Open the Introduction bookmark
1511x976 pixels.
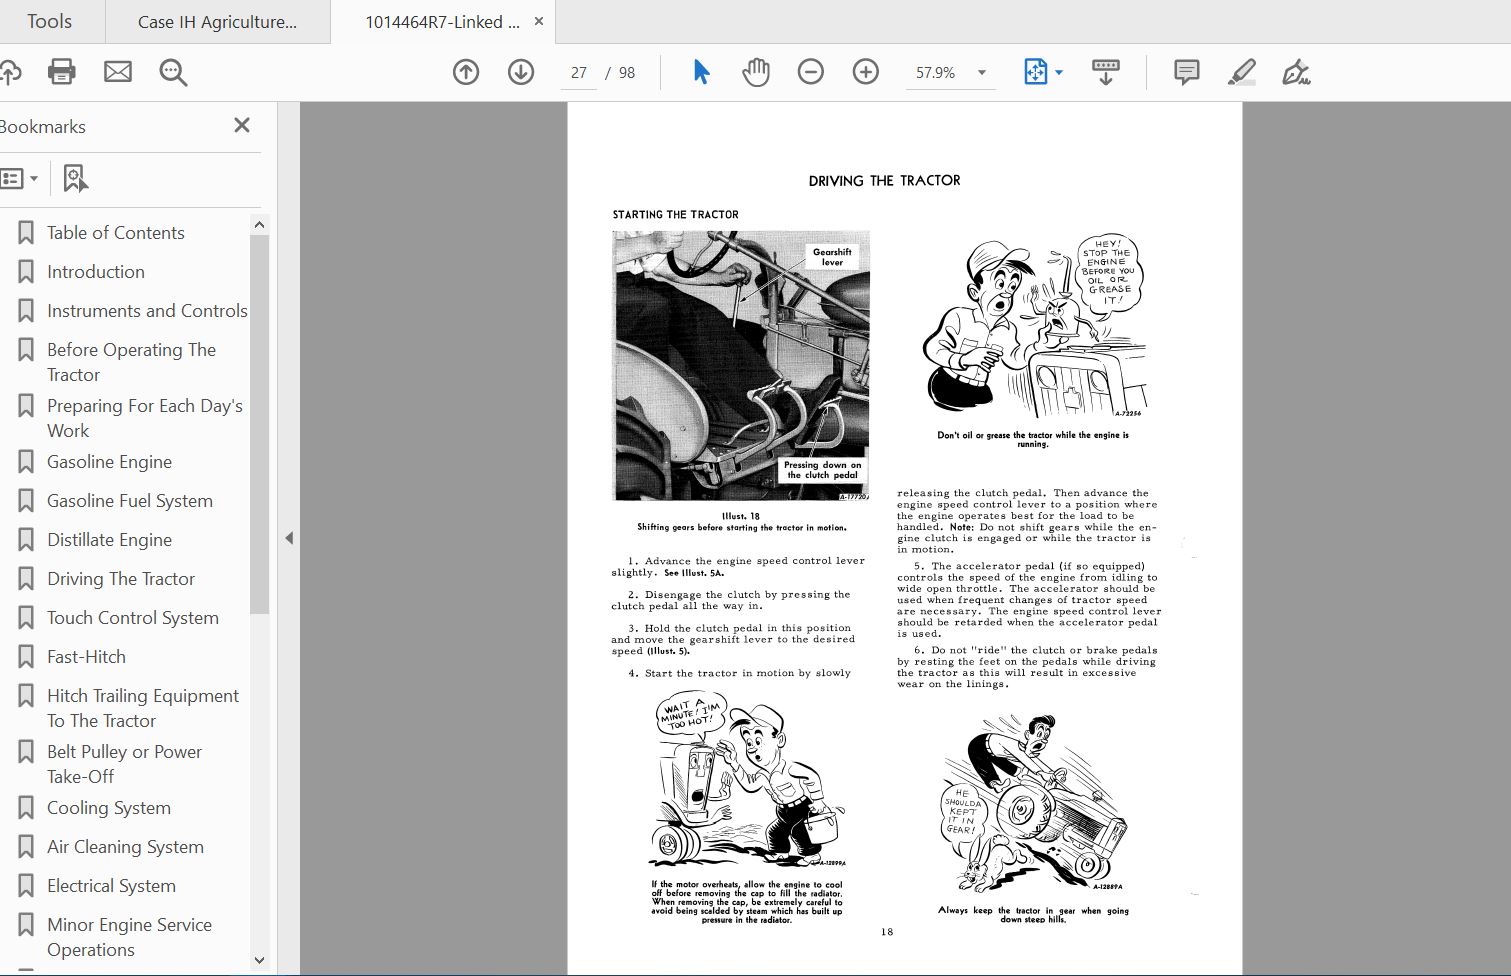(x=96, y=272)
